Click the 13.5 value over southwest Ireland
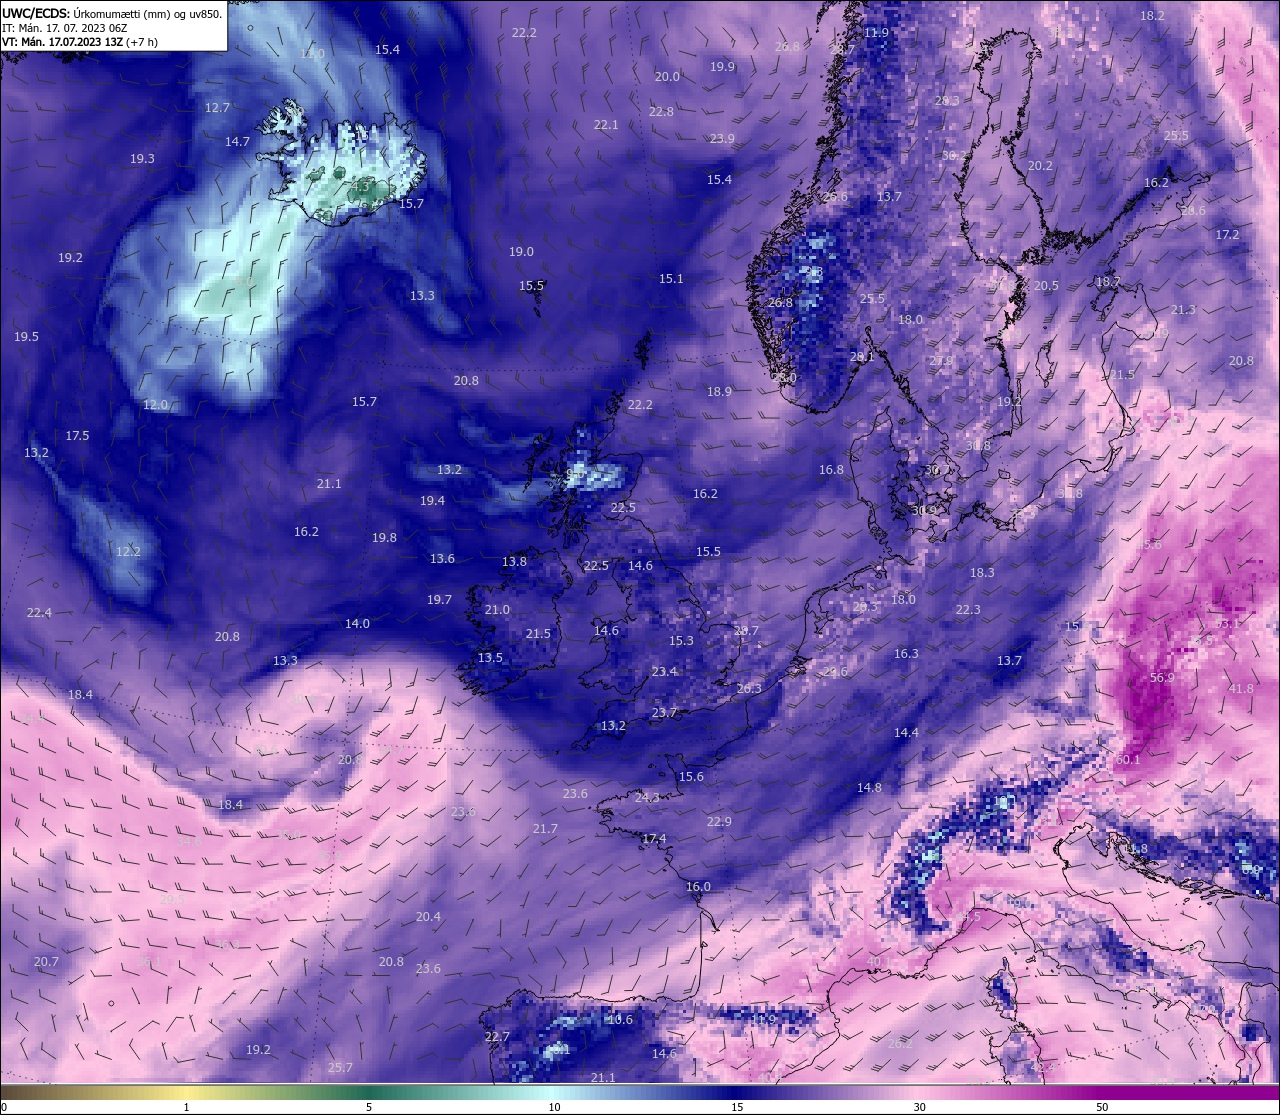 pyautogui.click(x=490, y=658)
